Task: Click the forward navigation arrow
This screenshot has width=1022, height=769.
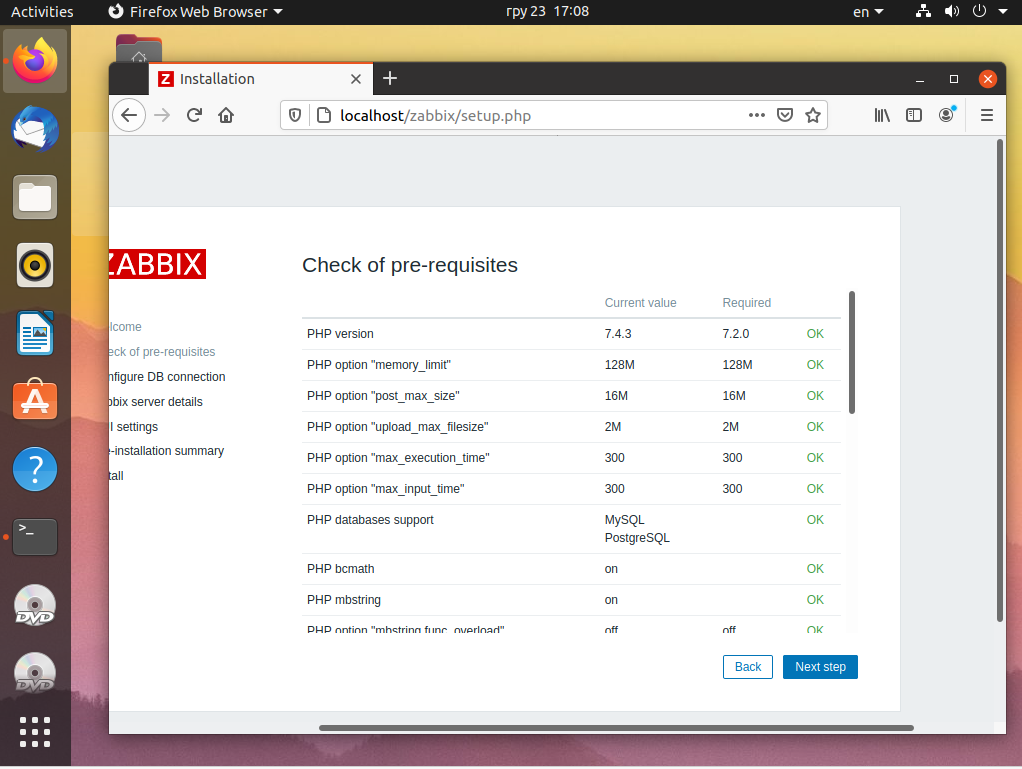Action: click(x=162, y=115)
